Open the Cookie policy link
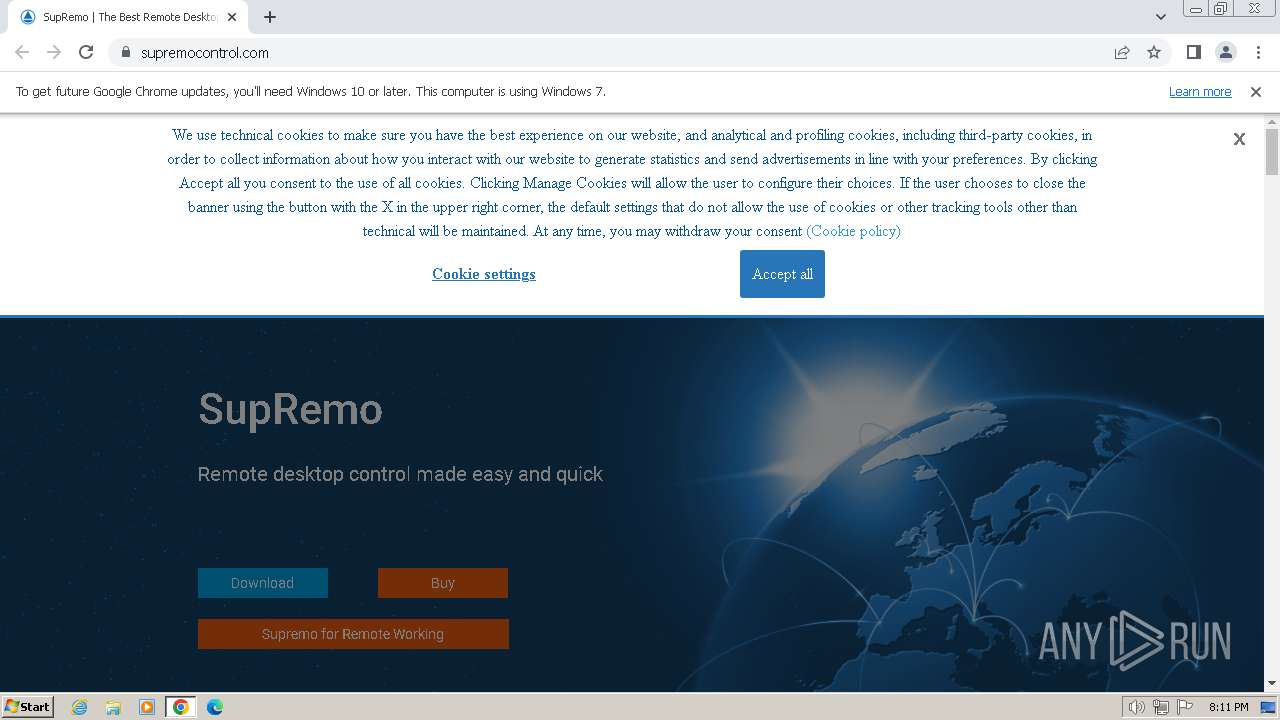This screenshot has height=720, width=1280. coord(853,231)
